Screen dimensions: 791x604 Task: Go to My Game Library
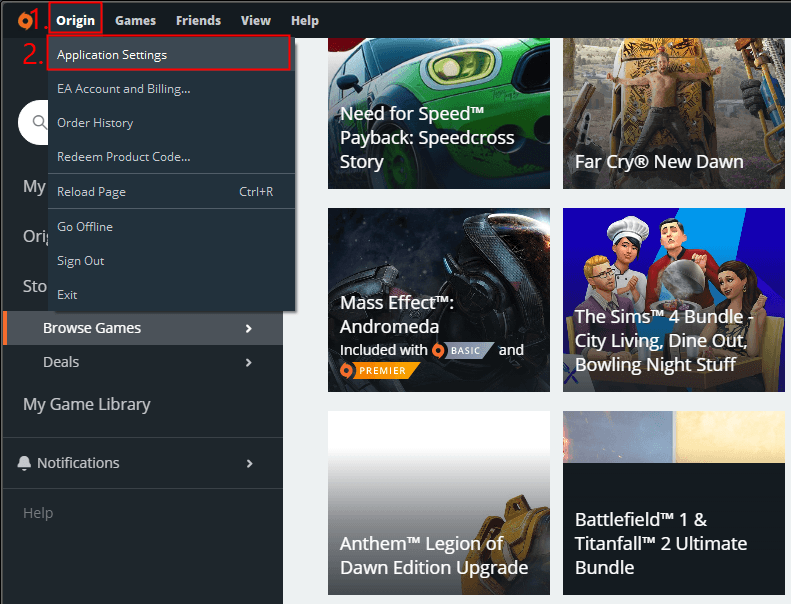point(87,404)
